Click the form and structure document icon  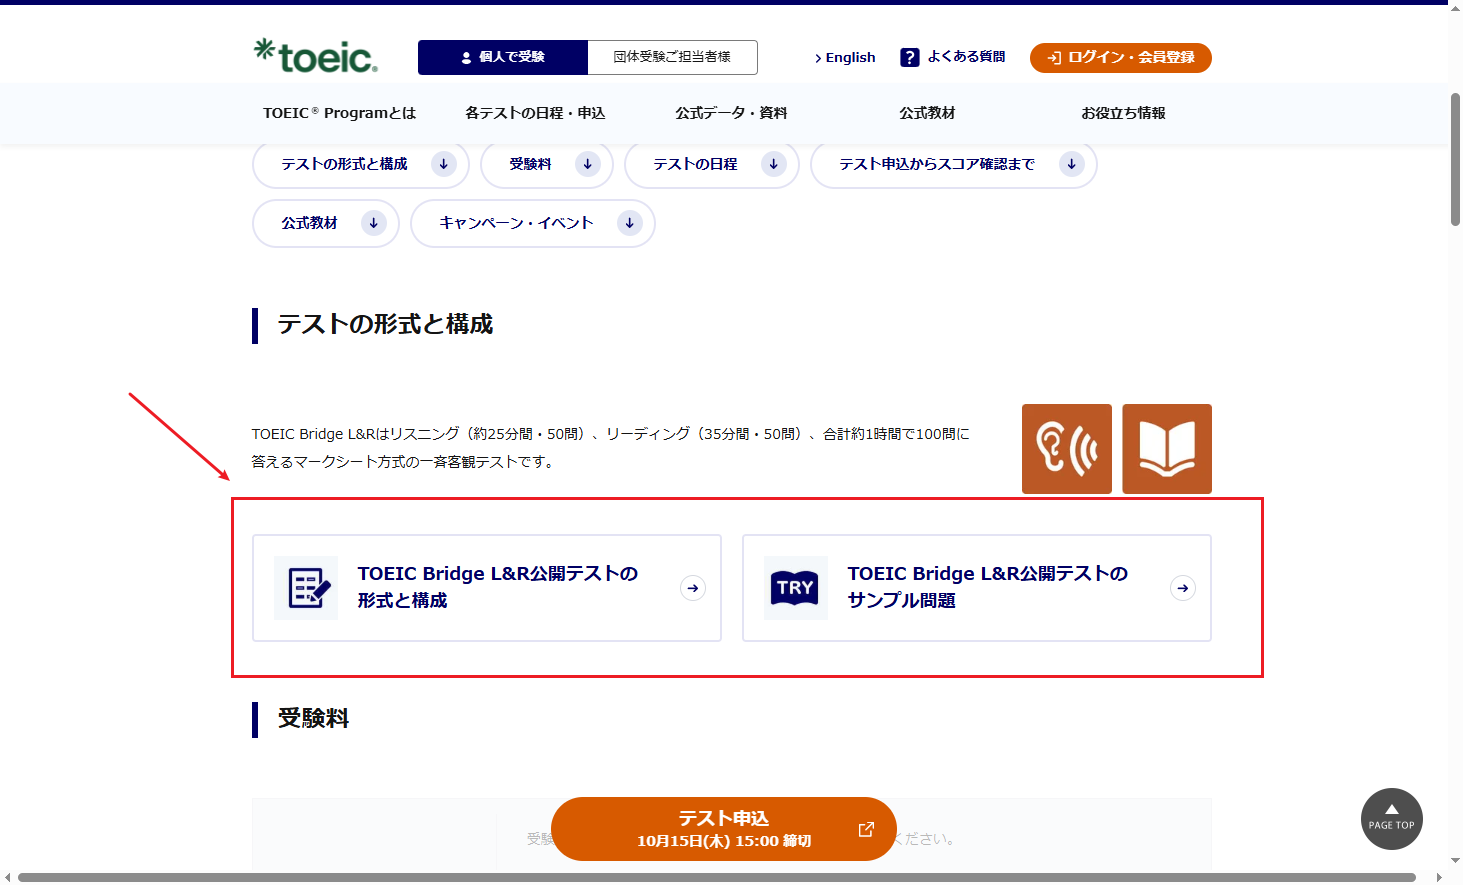pyautogui.click(x=306, y=588)
